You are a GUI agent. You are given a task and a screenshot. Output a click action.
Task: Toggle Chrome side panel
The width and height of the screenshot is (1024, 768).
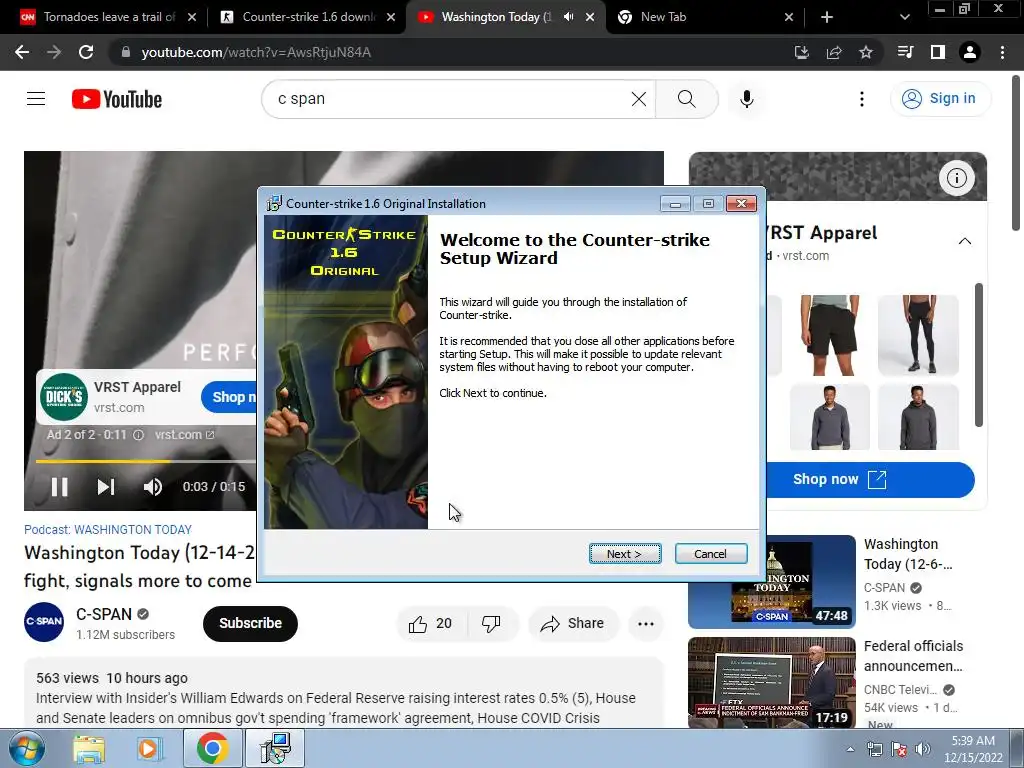pos(938,52)
